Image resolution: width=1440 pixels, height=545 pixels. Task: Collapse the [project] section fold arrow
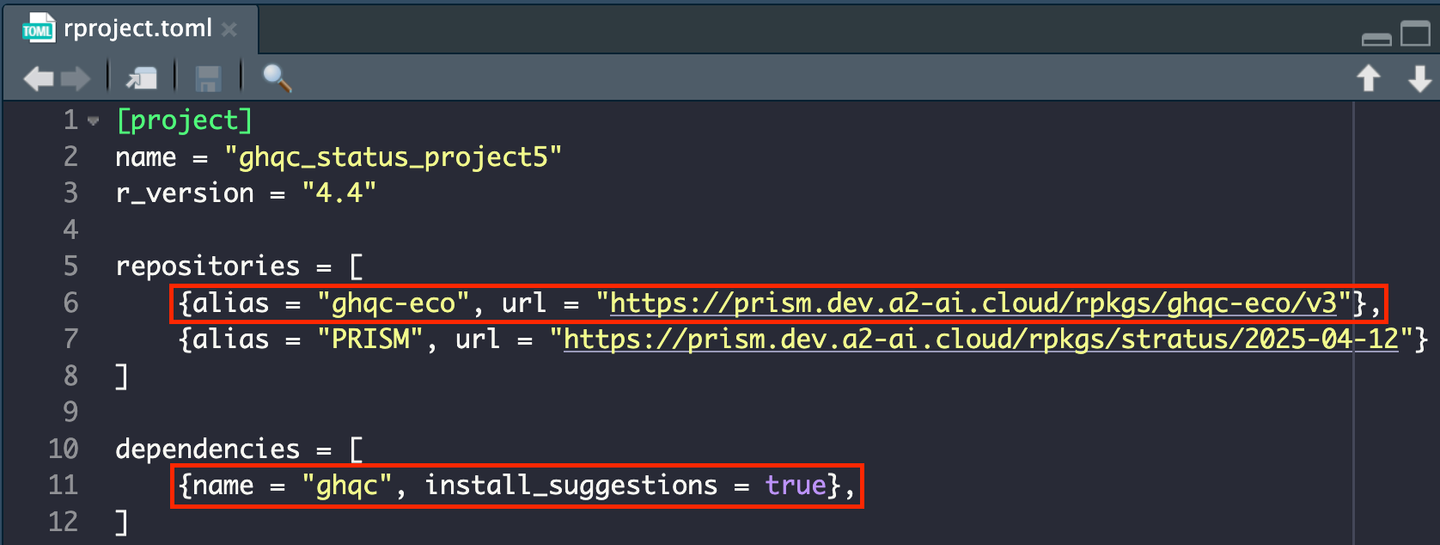93,122
